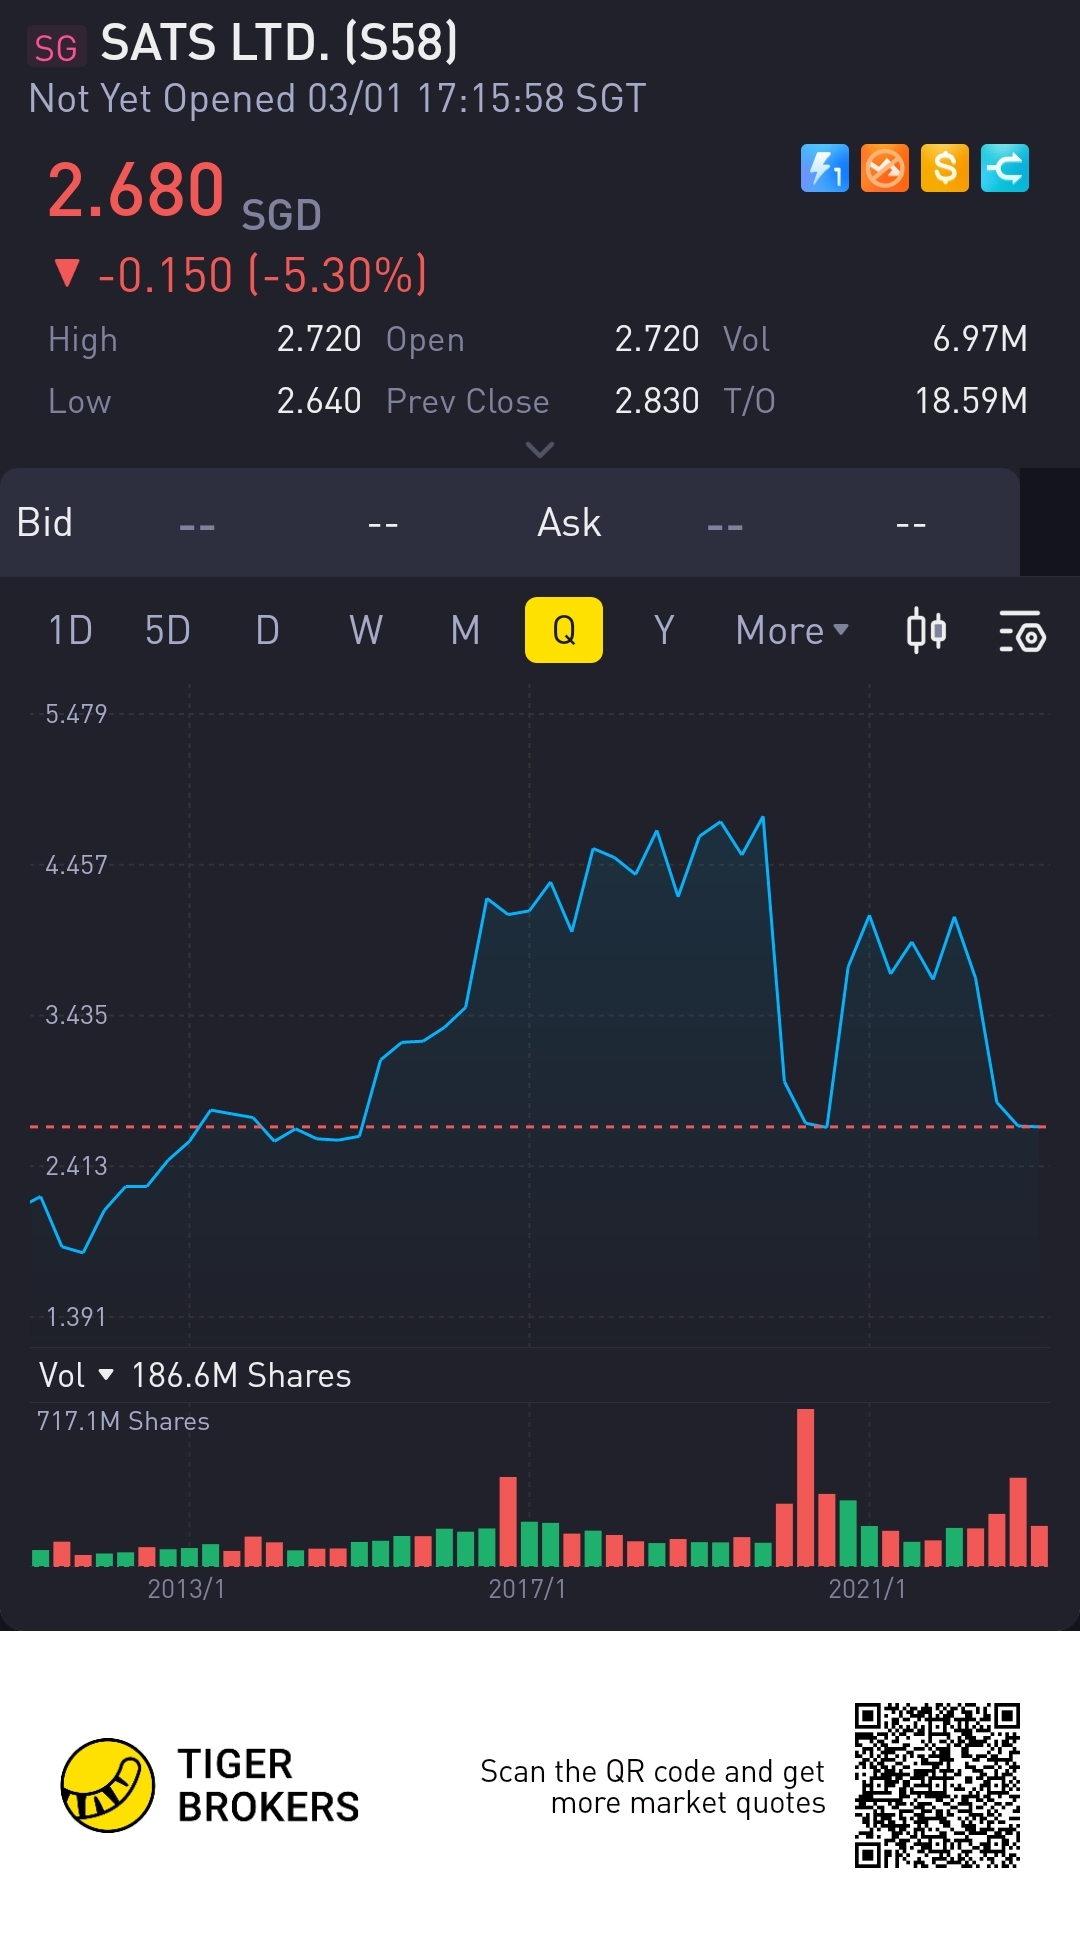The height and width of the screenshot is (1941, 1080).
Task: Tap the QR code image
Action: point(937,1785)
